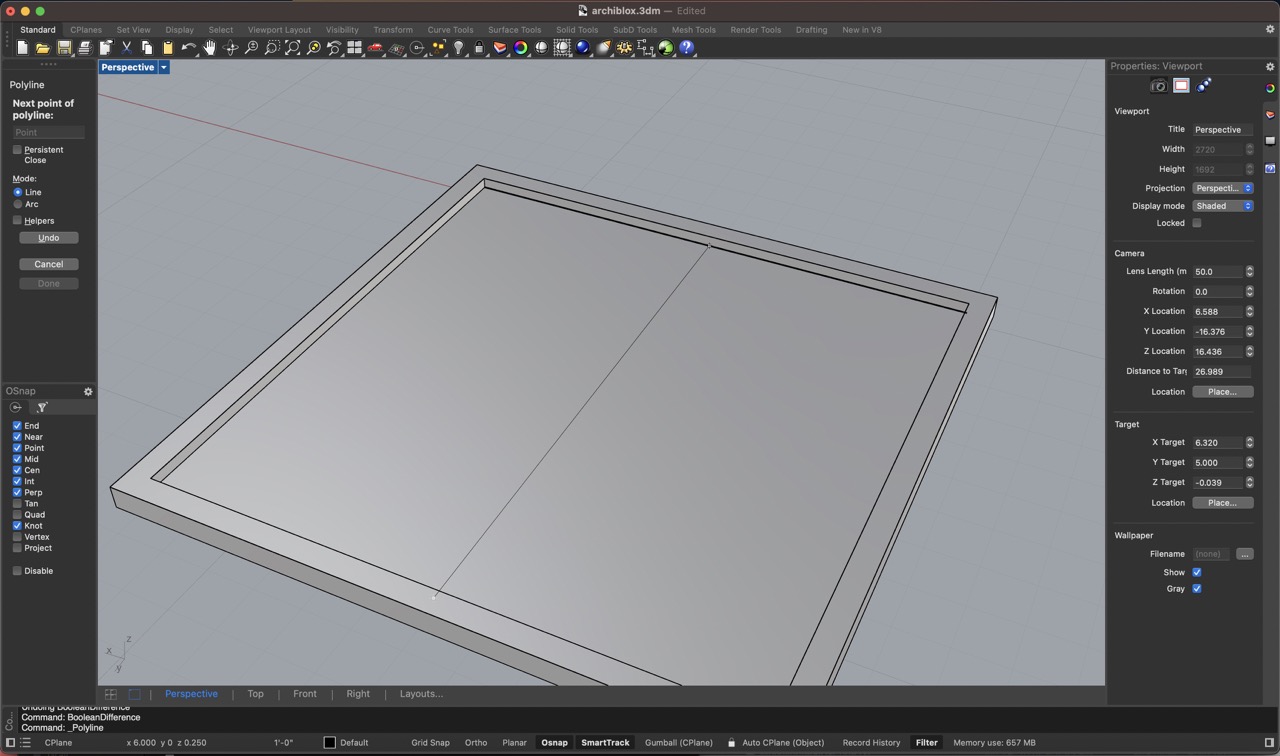
Task: Click camera Location Place... button
Action: (x=1223, y=392)
